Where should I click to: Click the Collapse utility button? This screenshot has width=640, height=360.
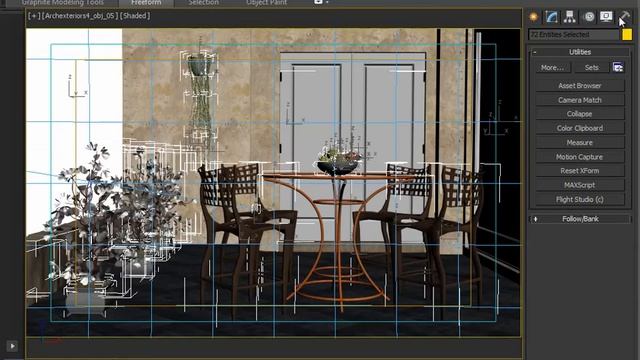580,114
